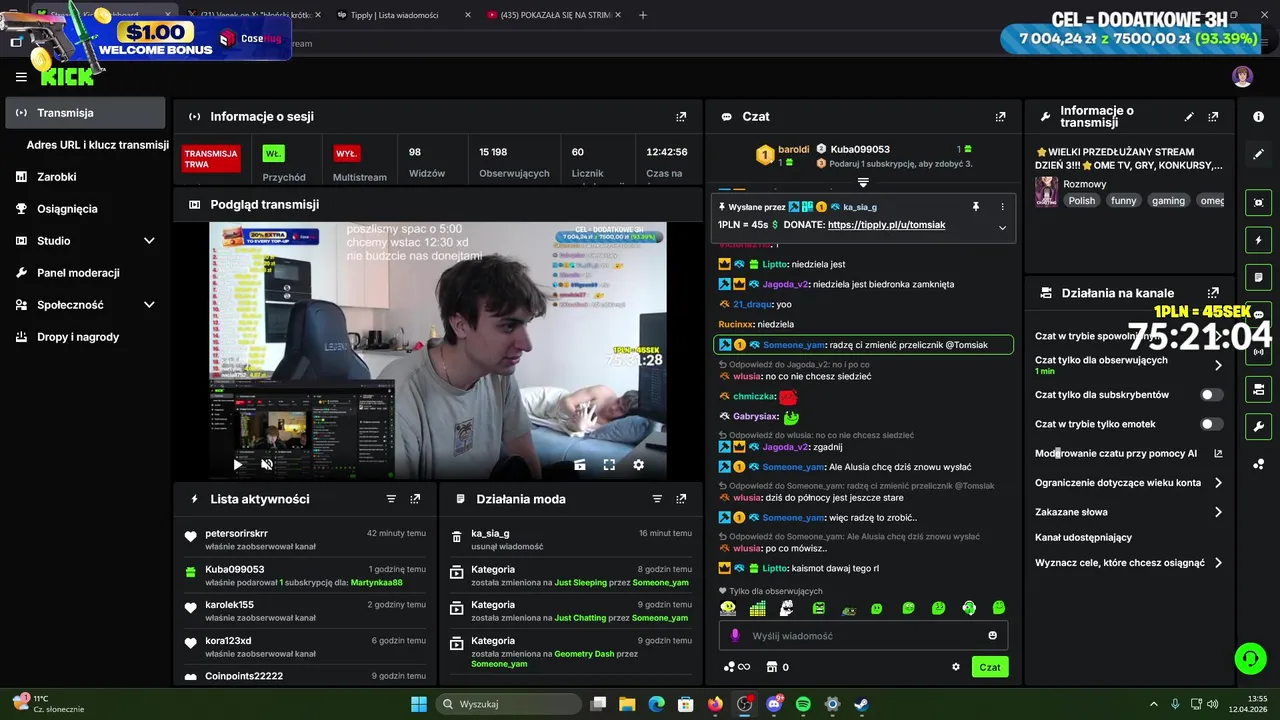1280x720 pixels.
Task: Click Just Sleeping category link
Action: 581,582
